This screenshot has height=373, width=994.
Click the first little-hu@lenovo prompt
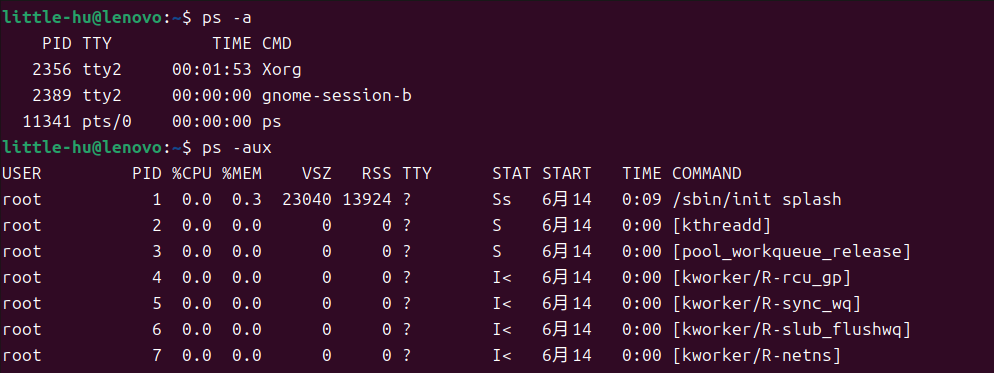click(x=82, y=18)
